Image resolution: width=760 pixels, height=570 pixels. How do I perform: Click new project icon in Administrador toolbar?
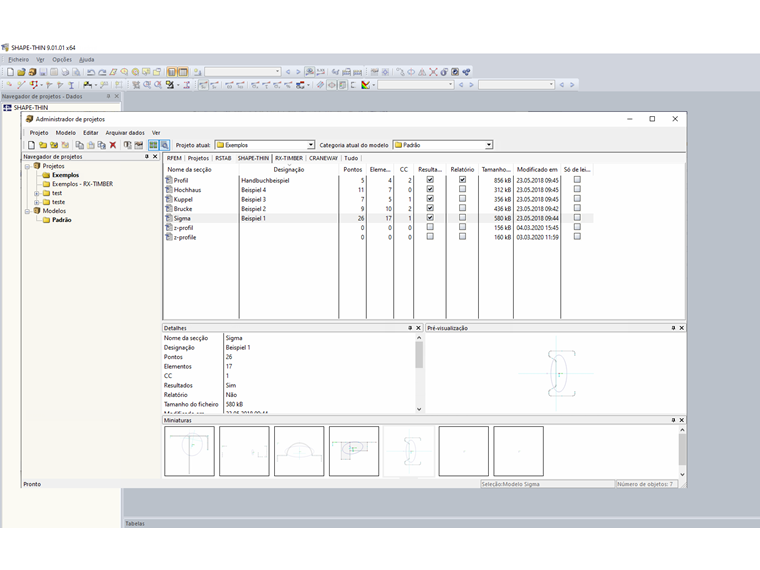[x=32, y=145]
